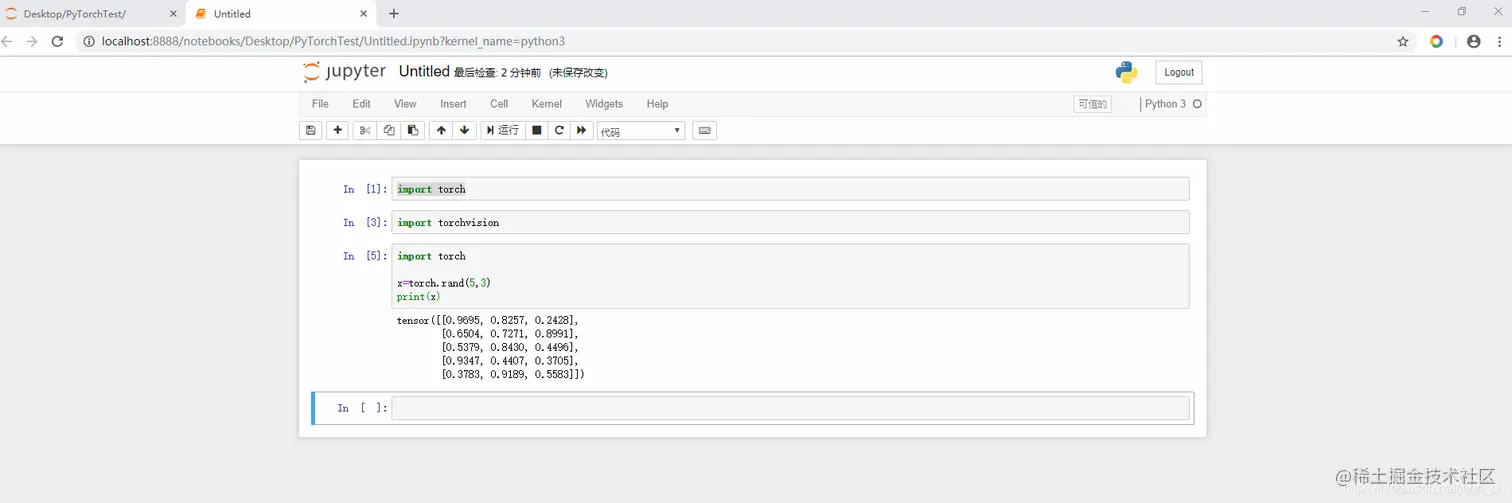
Task: Click the Logout button
Action: coord(1179,72)
